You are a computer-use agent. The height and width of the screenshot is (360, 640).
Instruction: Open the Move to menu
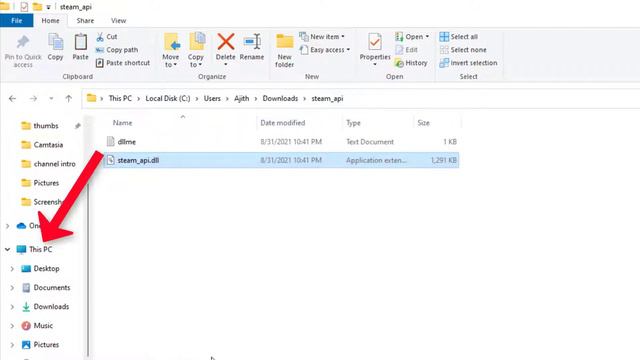[171, 50]
